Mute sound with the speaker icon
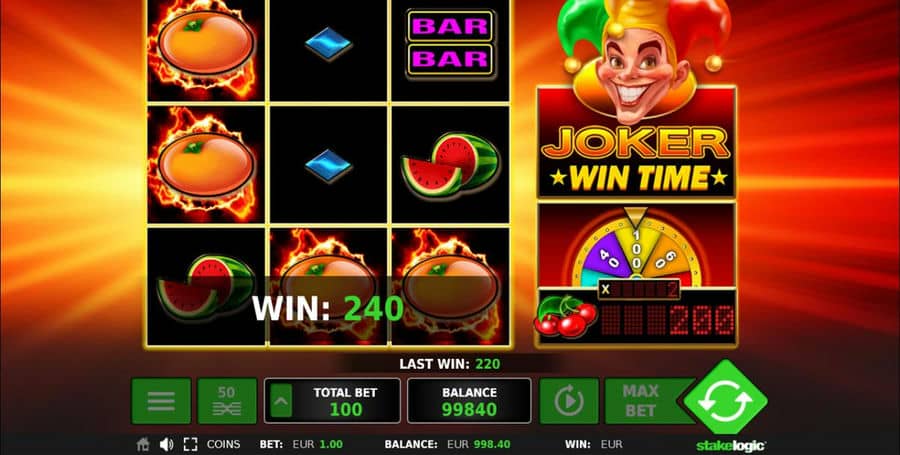The height and width of the screenshot is (455, 900). pyautogui.click(x=166, y=444)
